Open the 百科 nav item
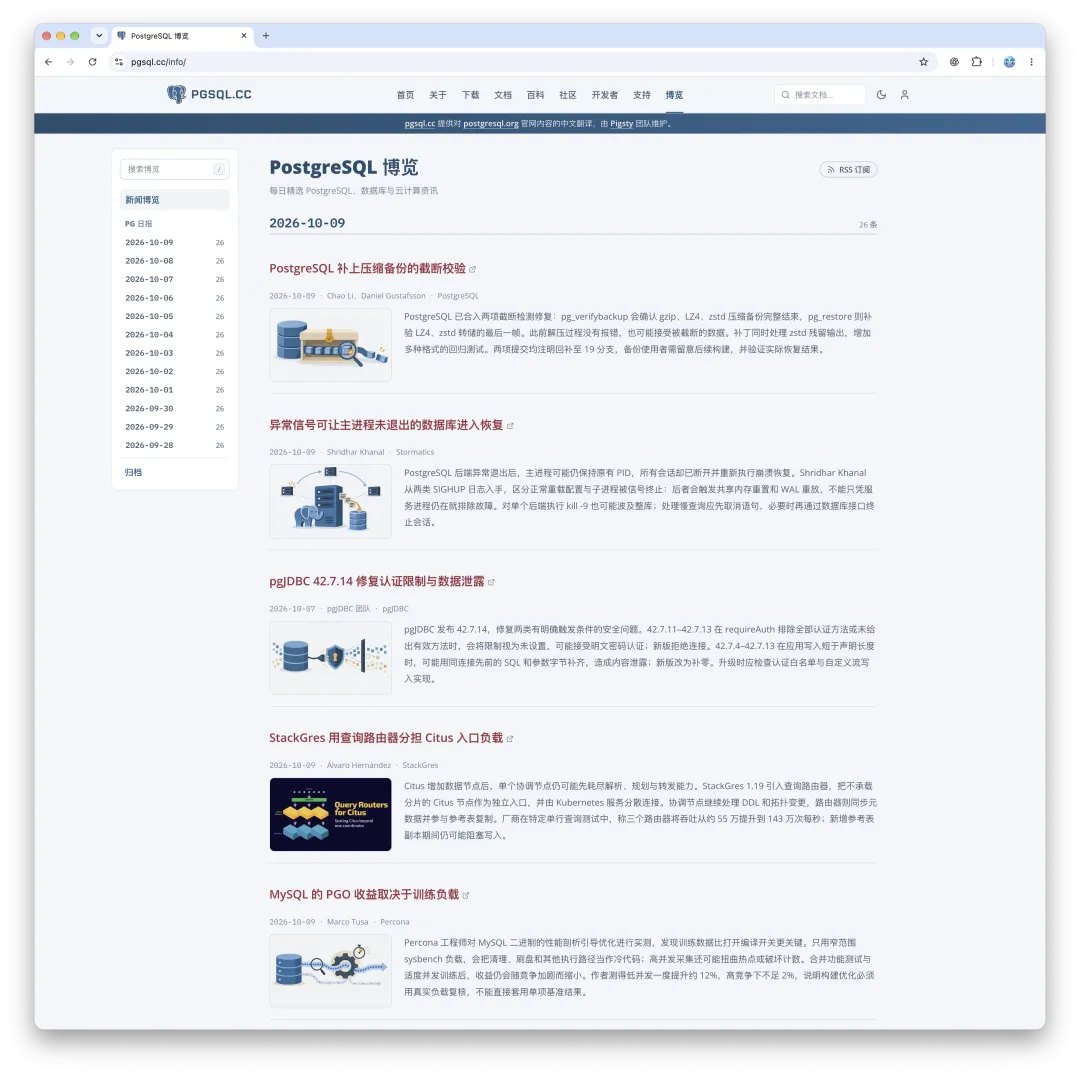The image size is (1080, 1075). click(535, 95)
